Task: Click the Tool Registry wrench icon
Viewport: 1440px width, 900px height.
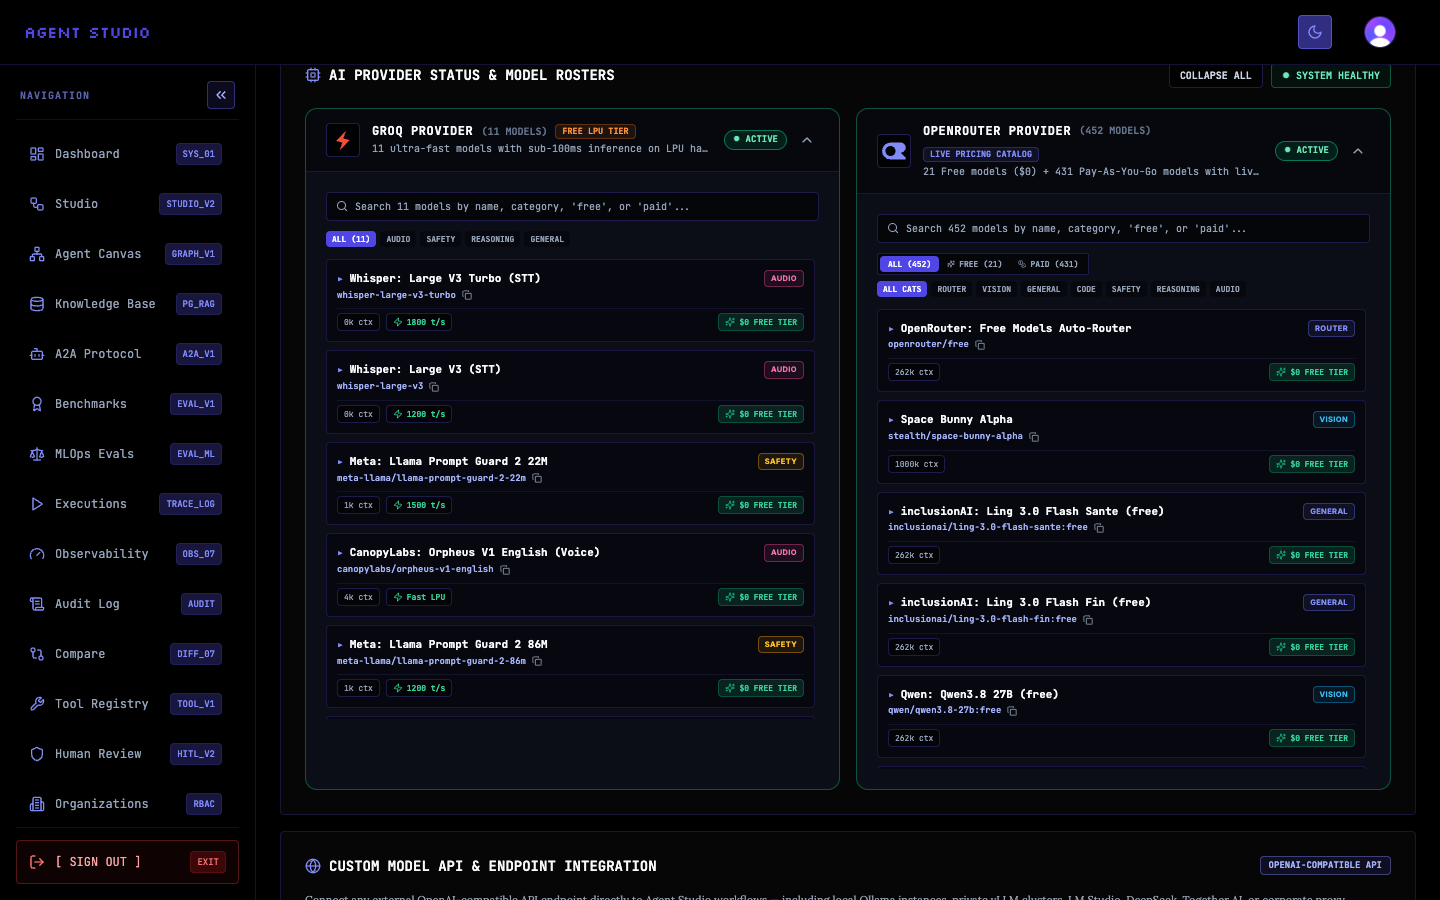Action: tap(37, 704)
